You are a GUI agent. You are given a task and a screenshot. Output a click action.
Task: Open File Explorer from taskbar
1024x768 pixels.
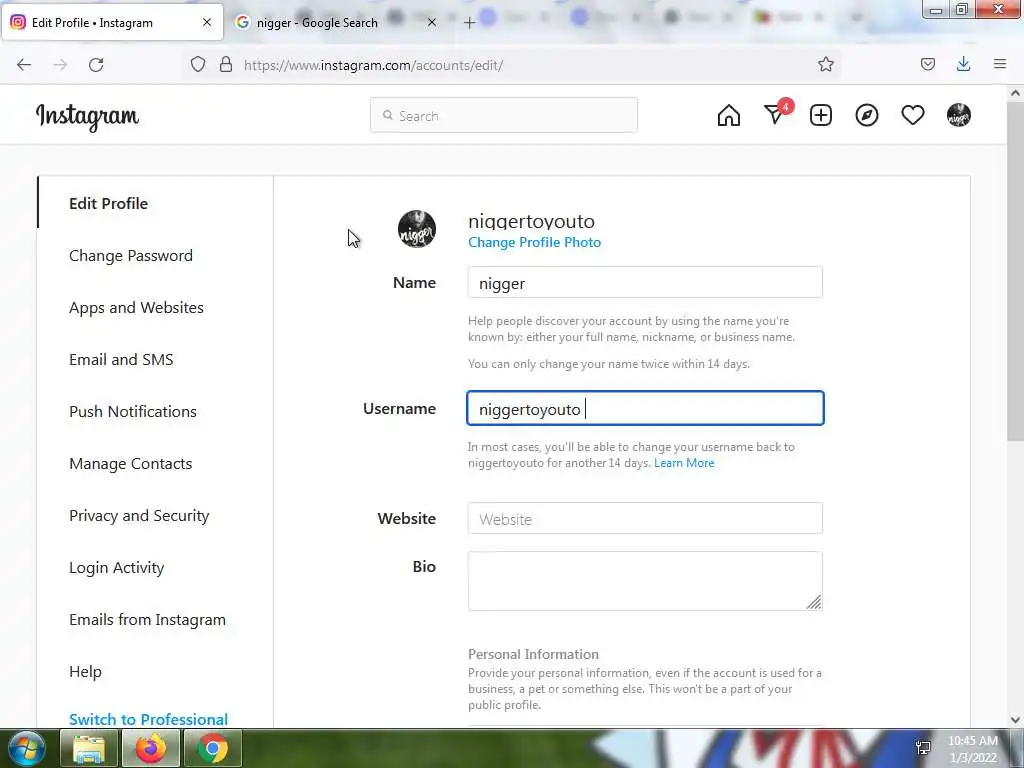pyautogui.click(x=89, y=748)
